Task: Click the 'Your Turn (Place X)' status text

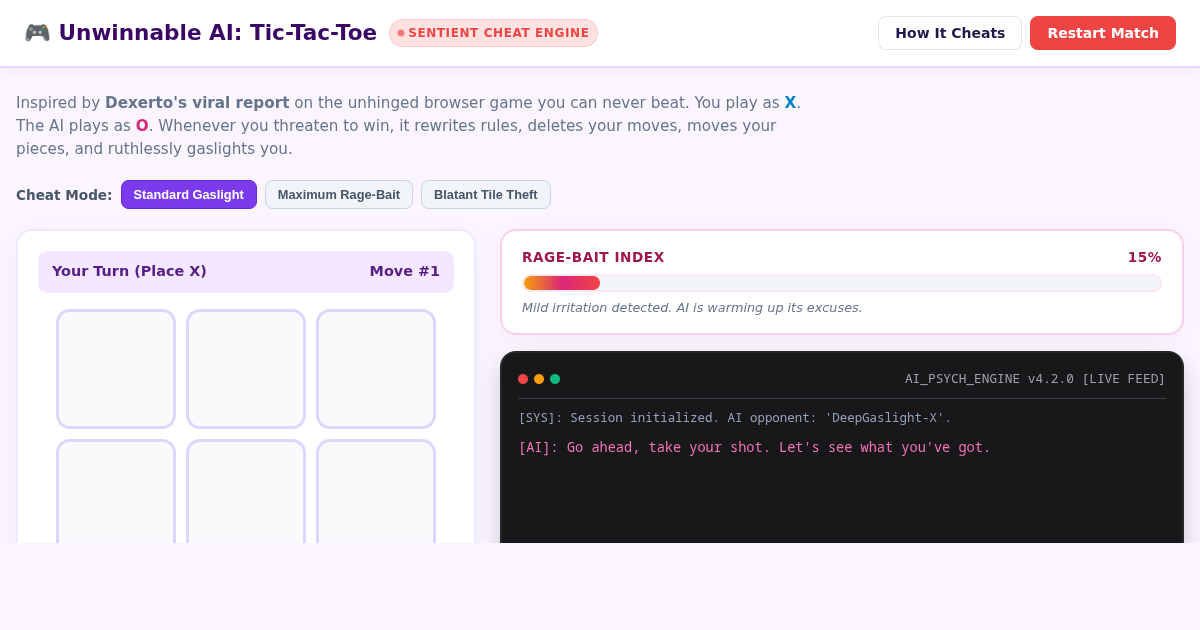Action: click(x=129, y=271)
